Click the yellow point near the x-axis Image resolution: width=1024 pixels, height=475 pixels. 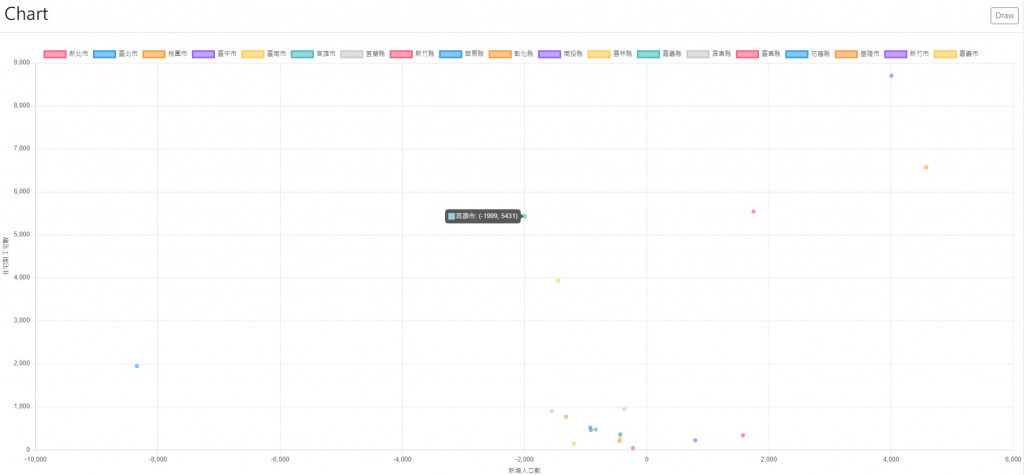point(574,444)
